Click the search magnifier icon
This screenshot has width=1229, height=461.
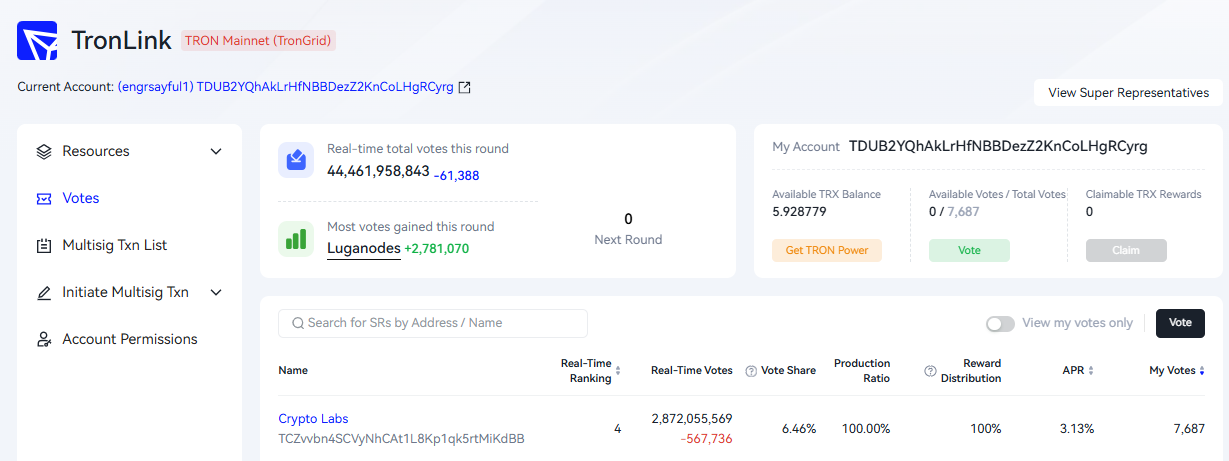pyautogui.click(x=298, y=323)
